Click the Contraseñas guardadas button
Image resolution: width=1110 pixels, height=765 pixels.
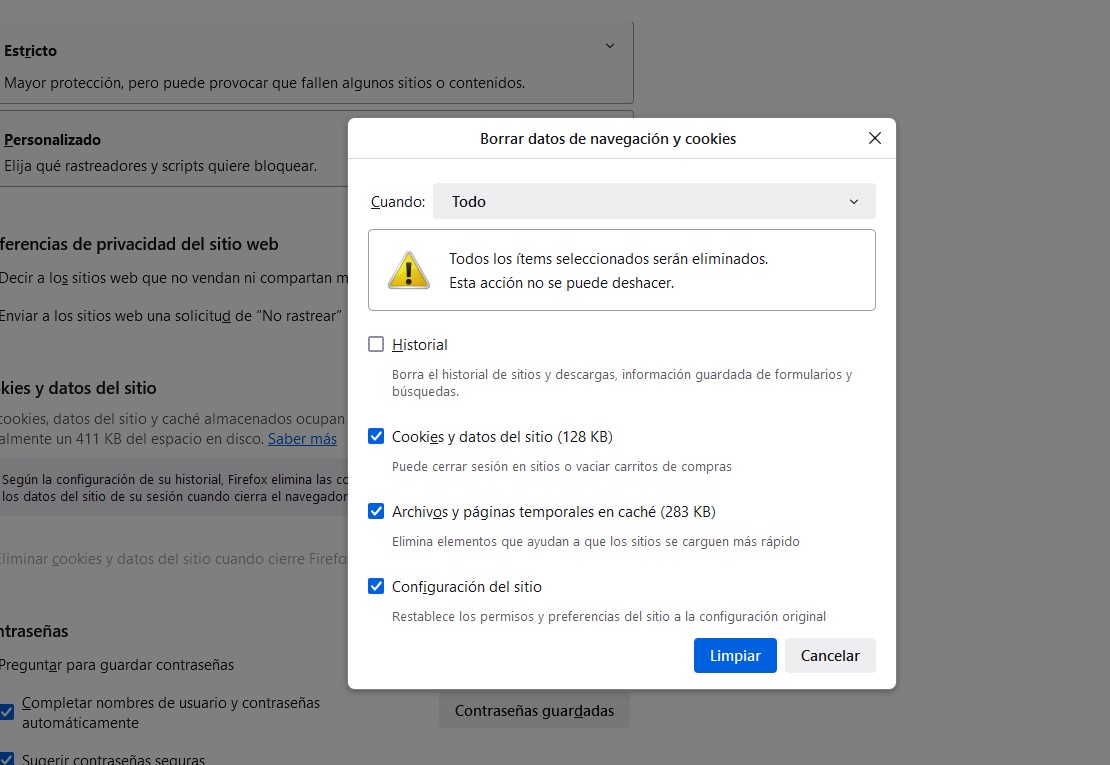[534, 710]
